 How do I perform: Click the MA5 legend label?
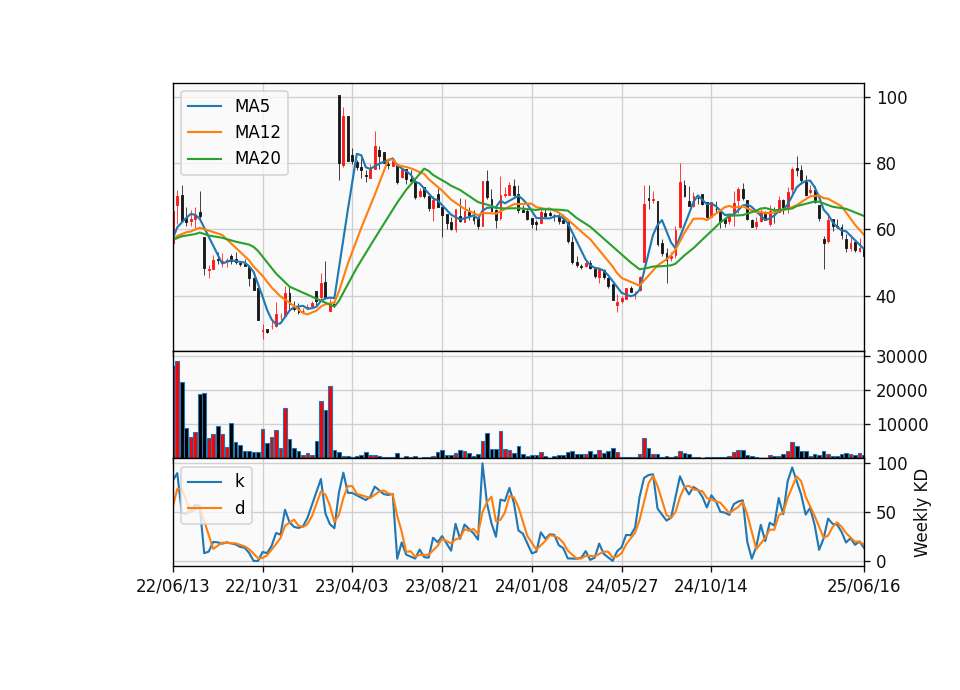[252, 106]
